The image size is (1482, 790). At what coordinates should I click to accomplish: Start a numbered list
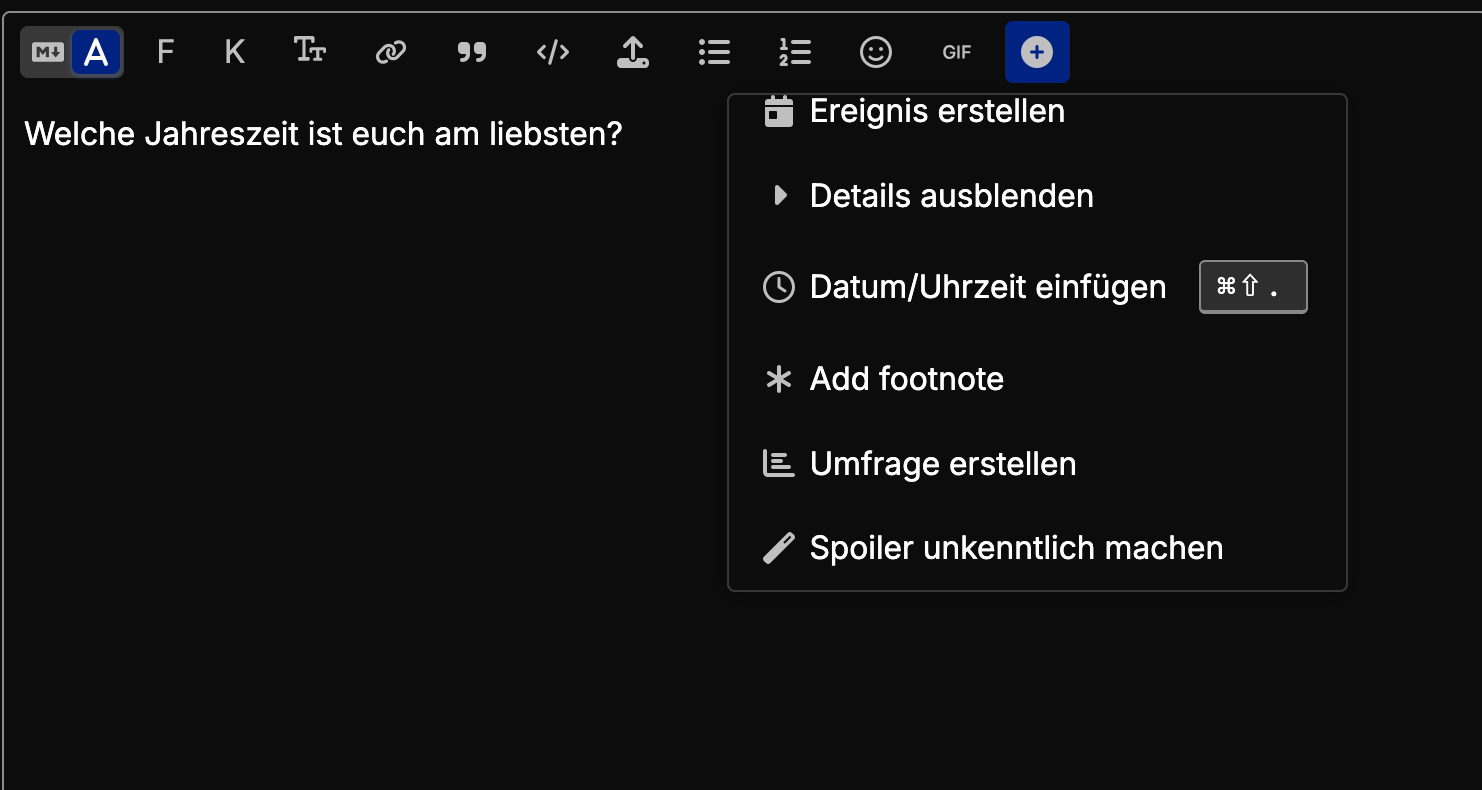point(795,52)
